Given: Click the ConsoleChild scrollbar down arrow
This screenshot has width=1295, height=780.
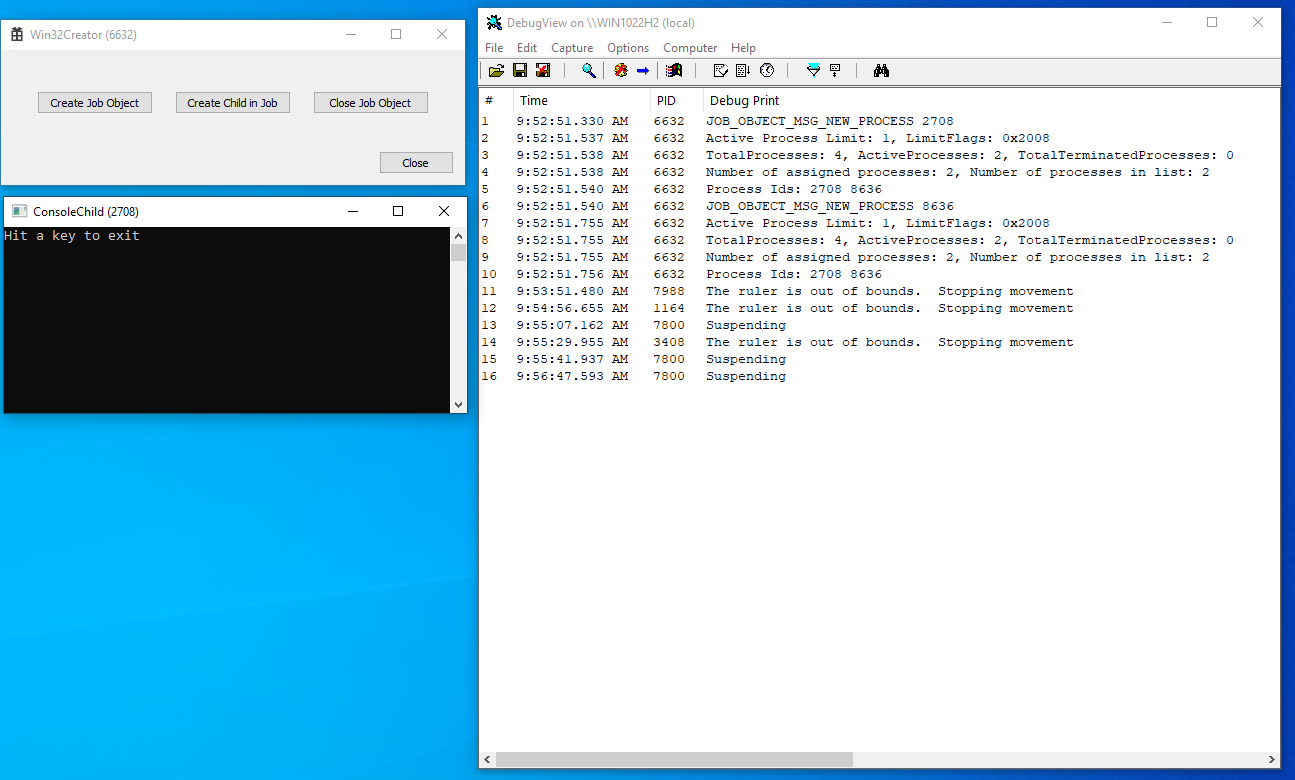Looking at the screenshot, I should click(459, 405).
